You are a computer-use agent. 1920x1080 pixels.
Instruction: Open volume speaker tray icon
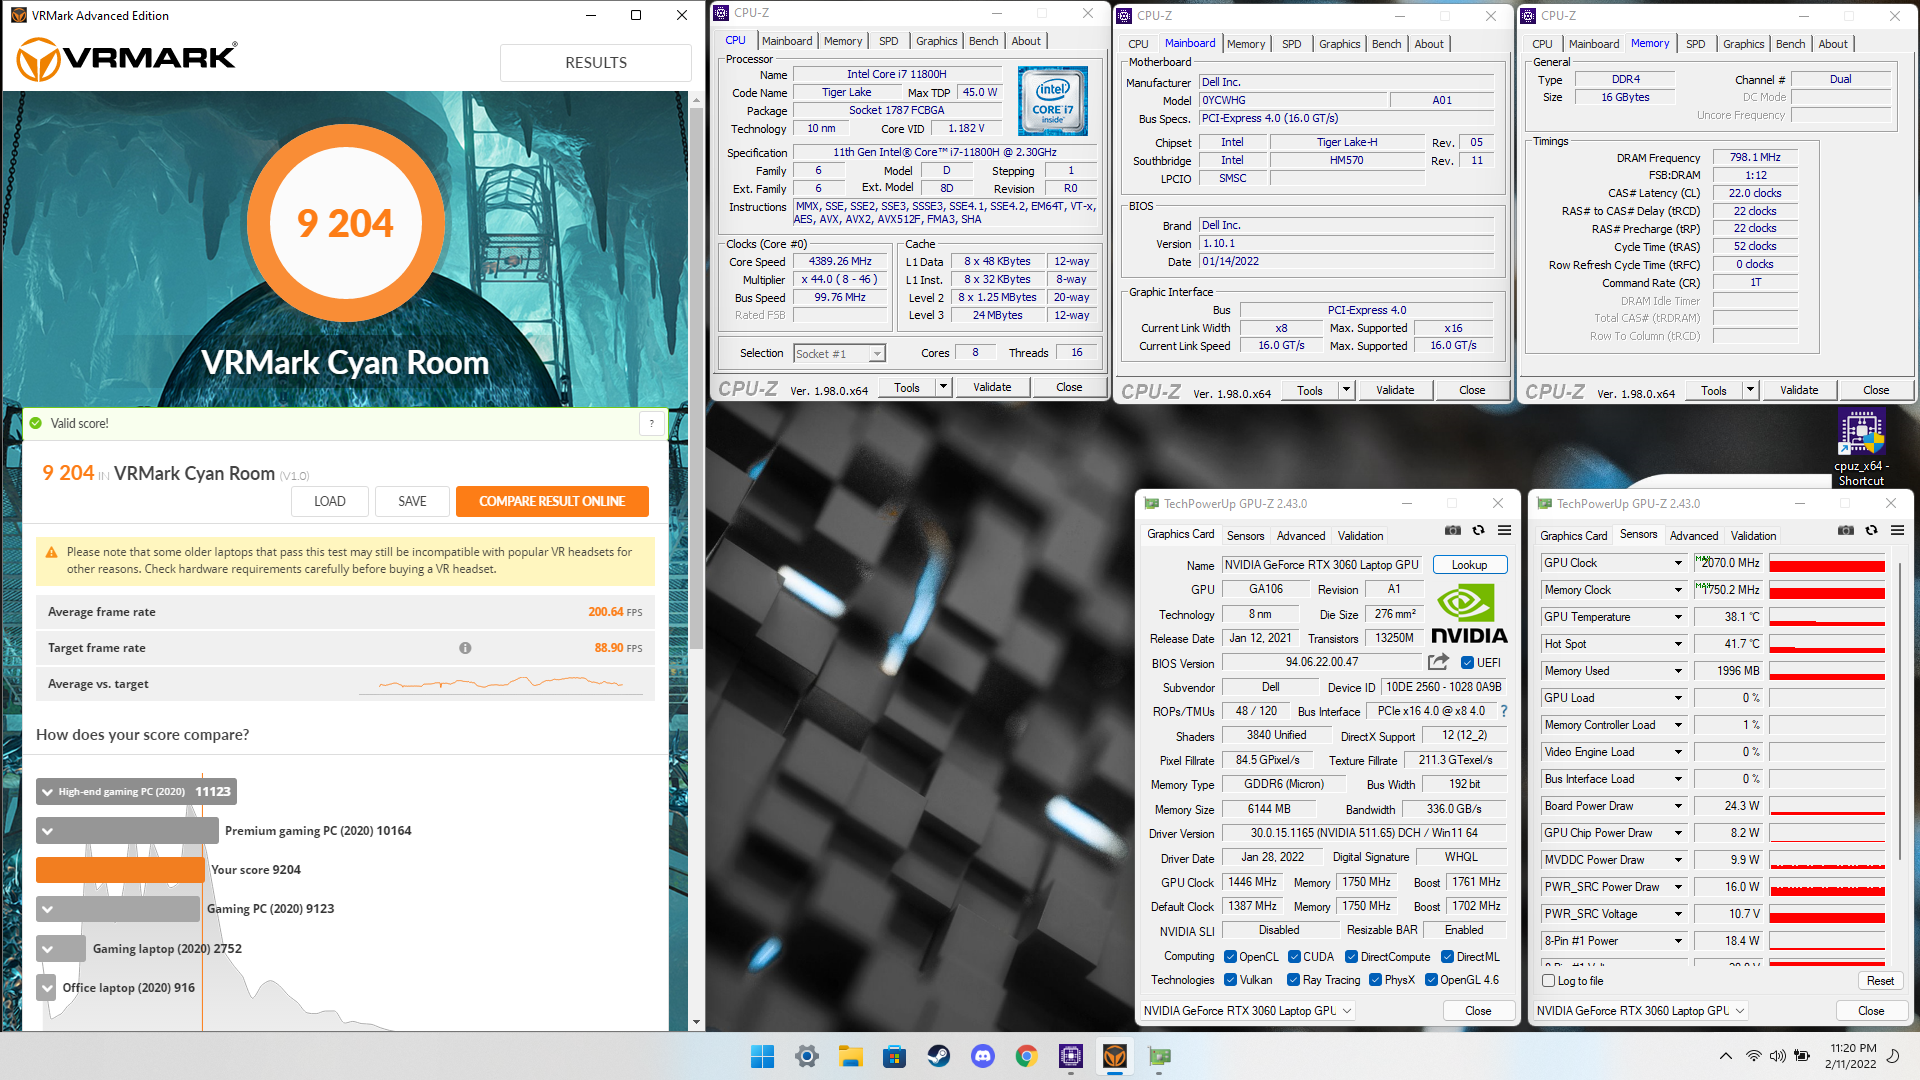[x=1777, y=1056]
